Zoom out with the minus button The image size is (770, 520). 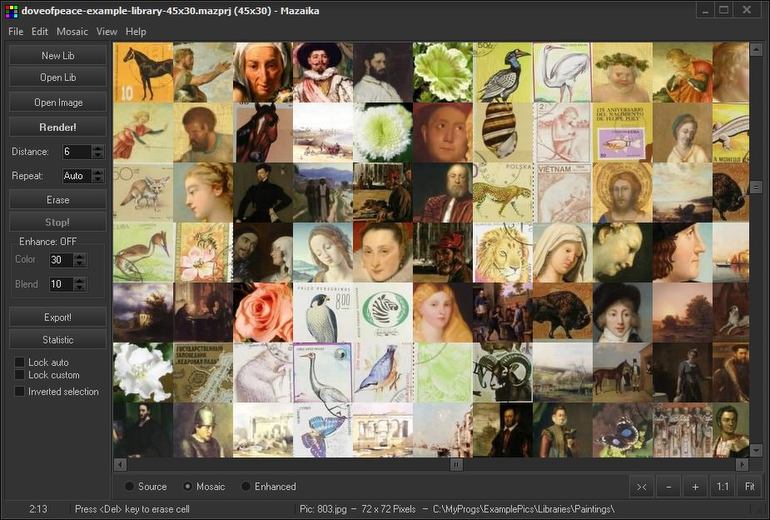[668, 487]
